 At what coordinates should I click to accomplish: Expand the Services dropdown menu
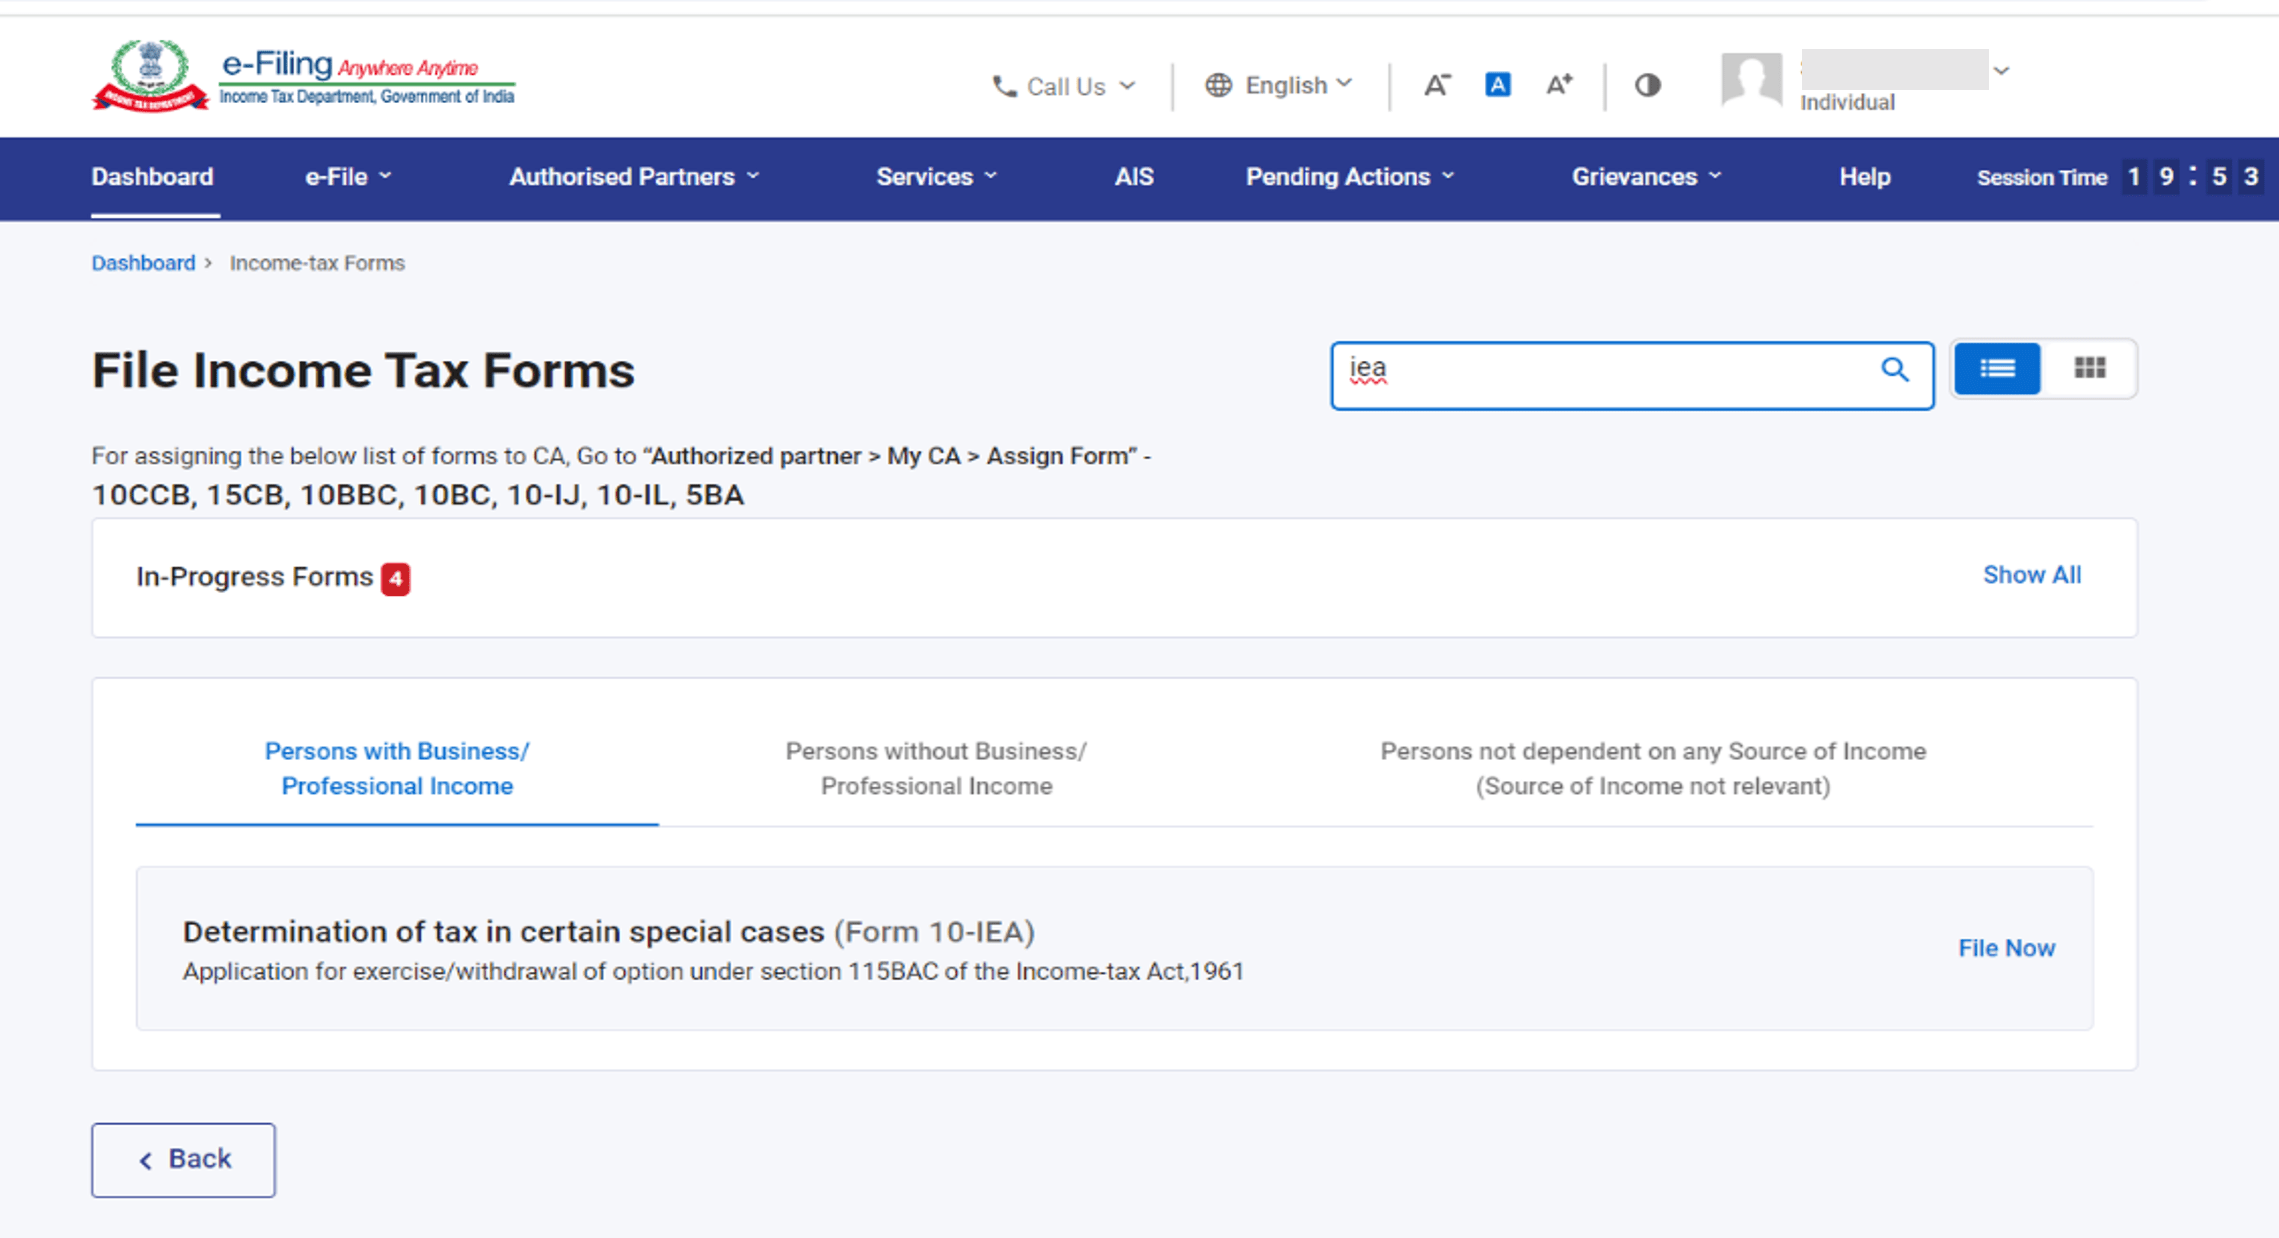(934, 177)
